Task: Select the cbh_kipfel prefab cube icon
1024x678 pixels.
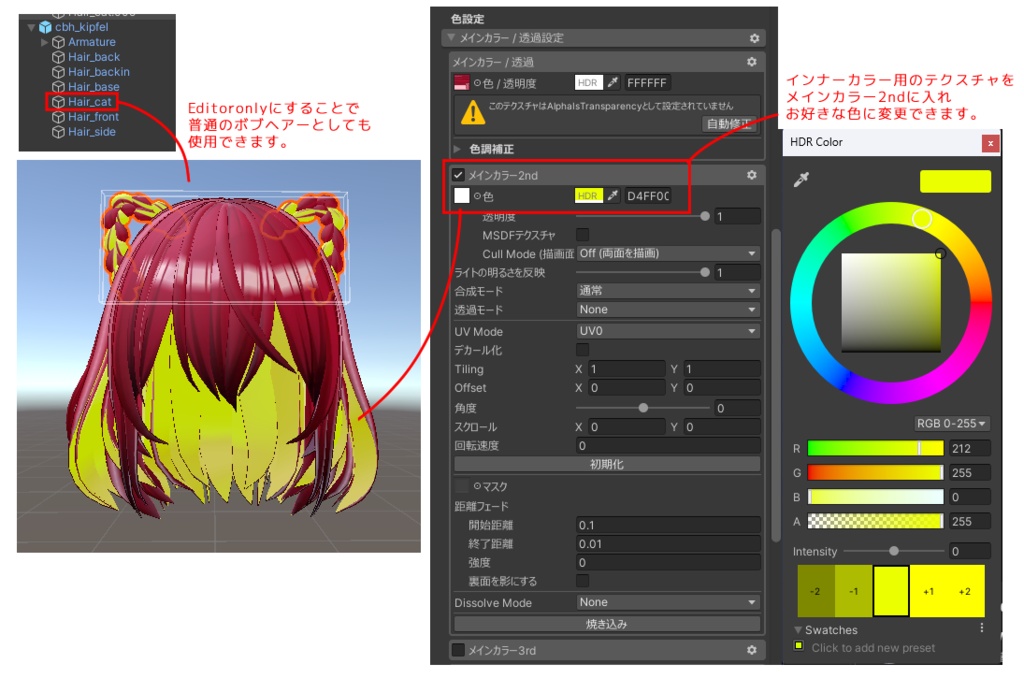Action: (45, 27)
